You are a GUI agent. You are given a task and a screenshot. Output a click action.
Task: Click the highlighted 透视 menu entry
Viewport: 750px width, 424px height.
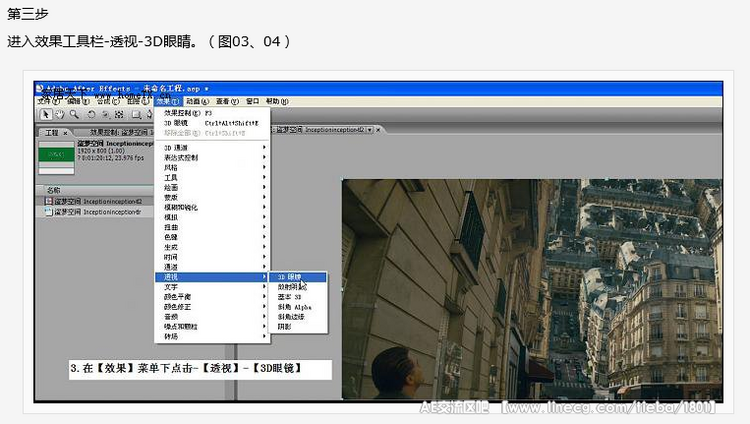(212, 277)
